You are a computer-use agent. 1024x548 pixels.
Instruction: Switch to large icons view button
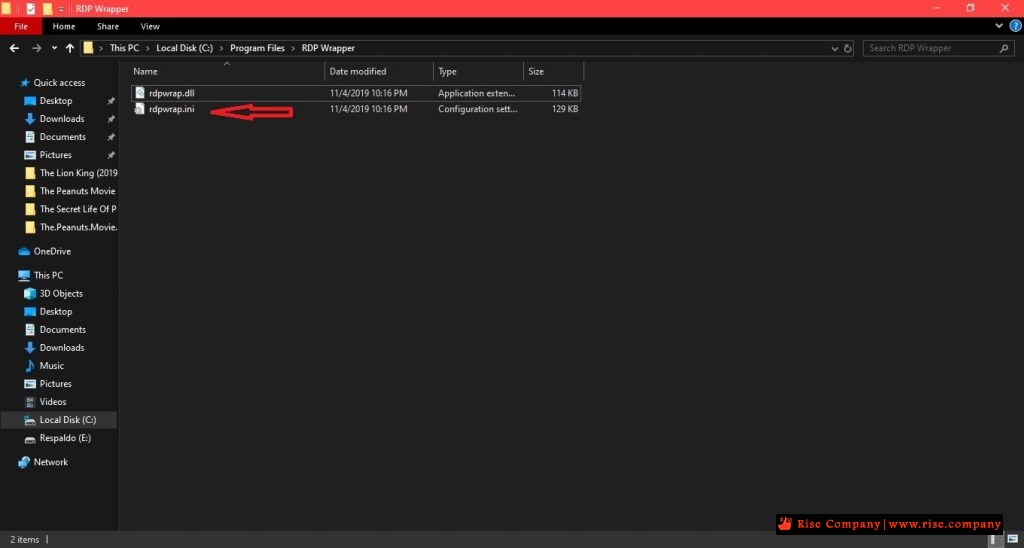(x=1011, y=540)
